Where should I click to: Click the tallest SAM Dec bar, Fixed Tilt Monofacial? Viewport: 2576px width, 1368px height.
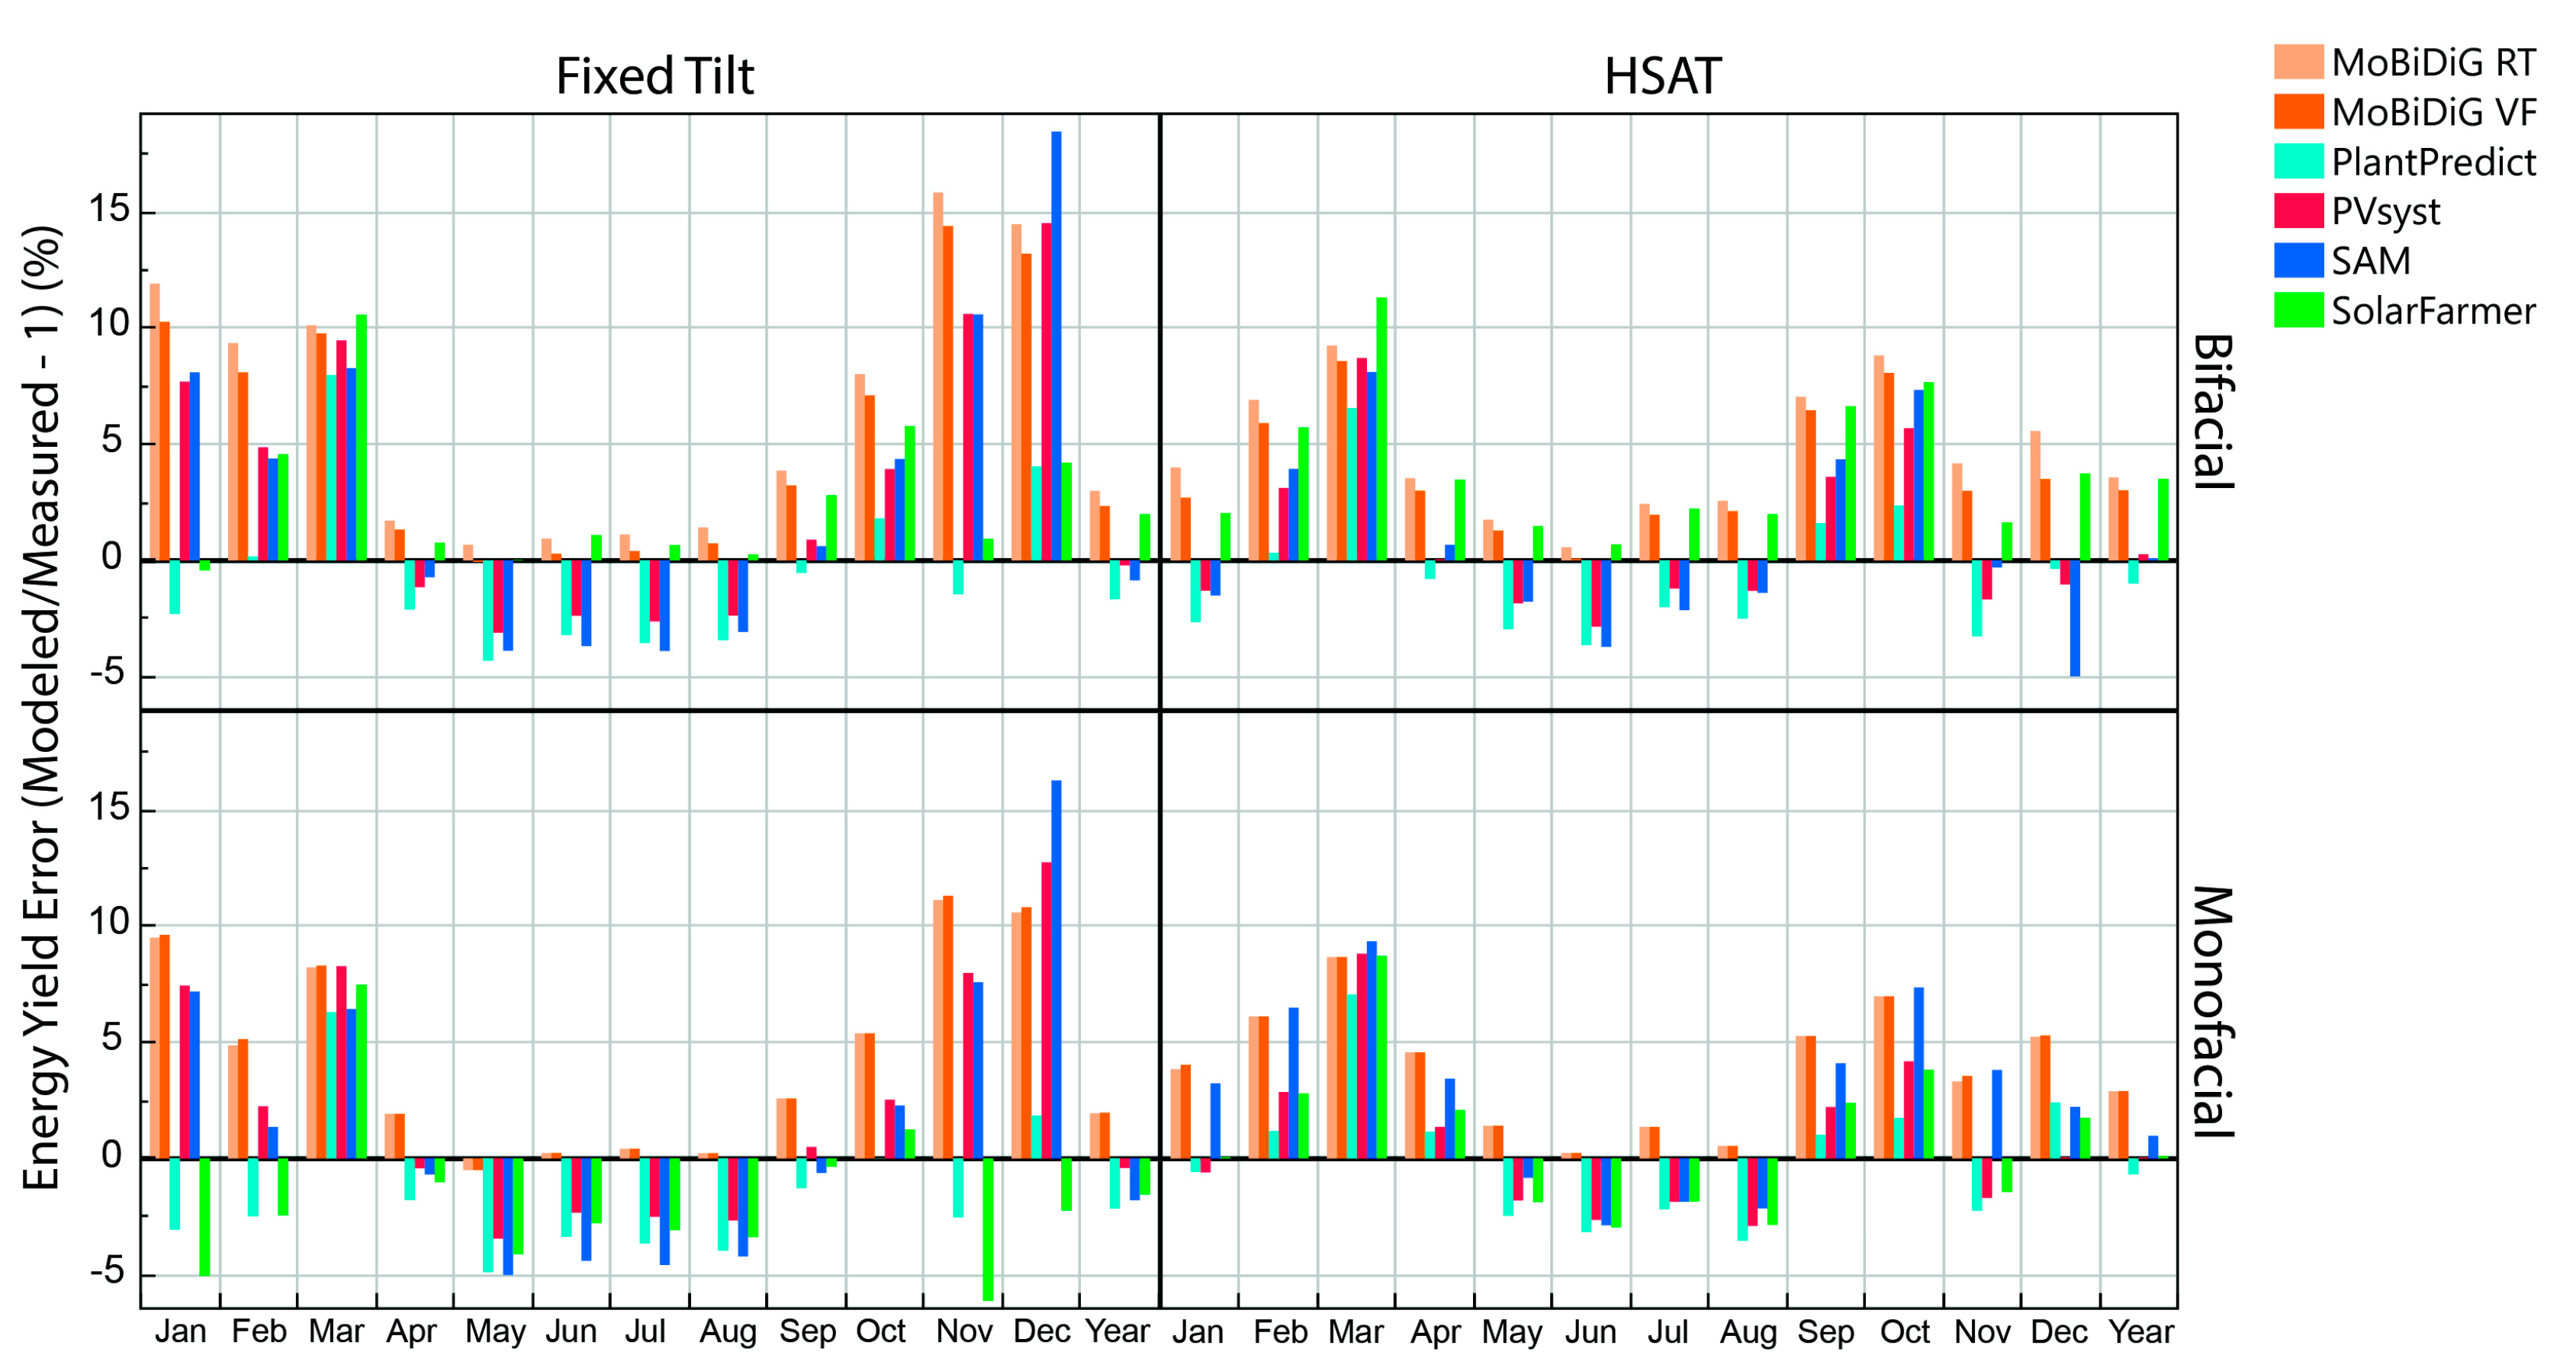coord(1056,968)
